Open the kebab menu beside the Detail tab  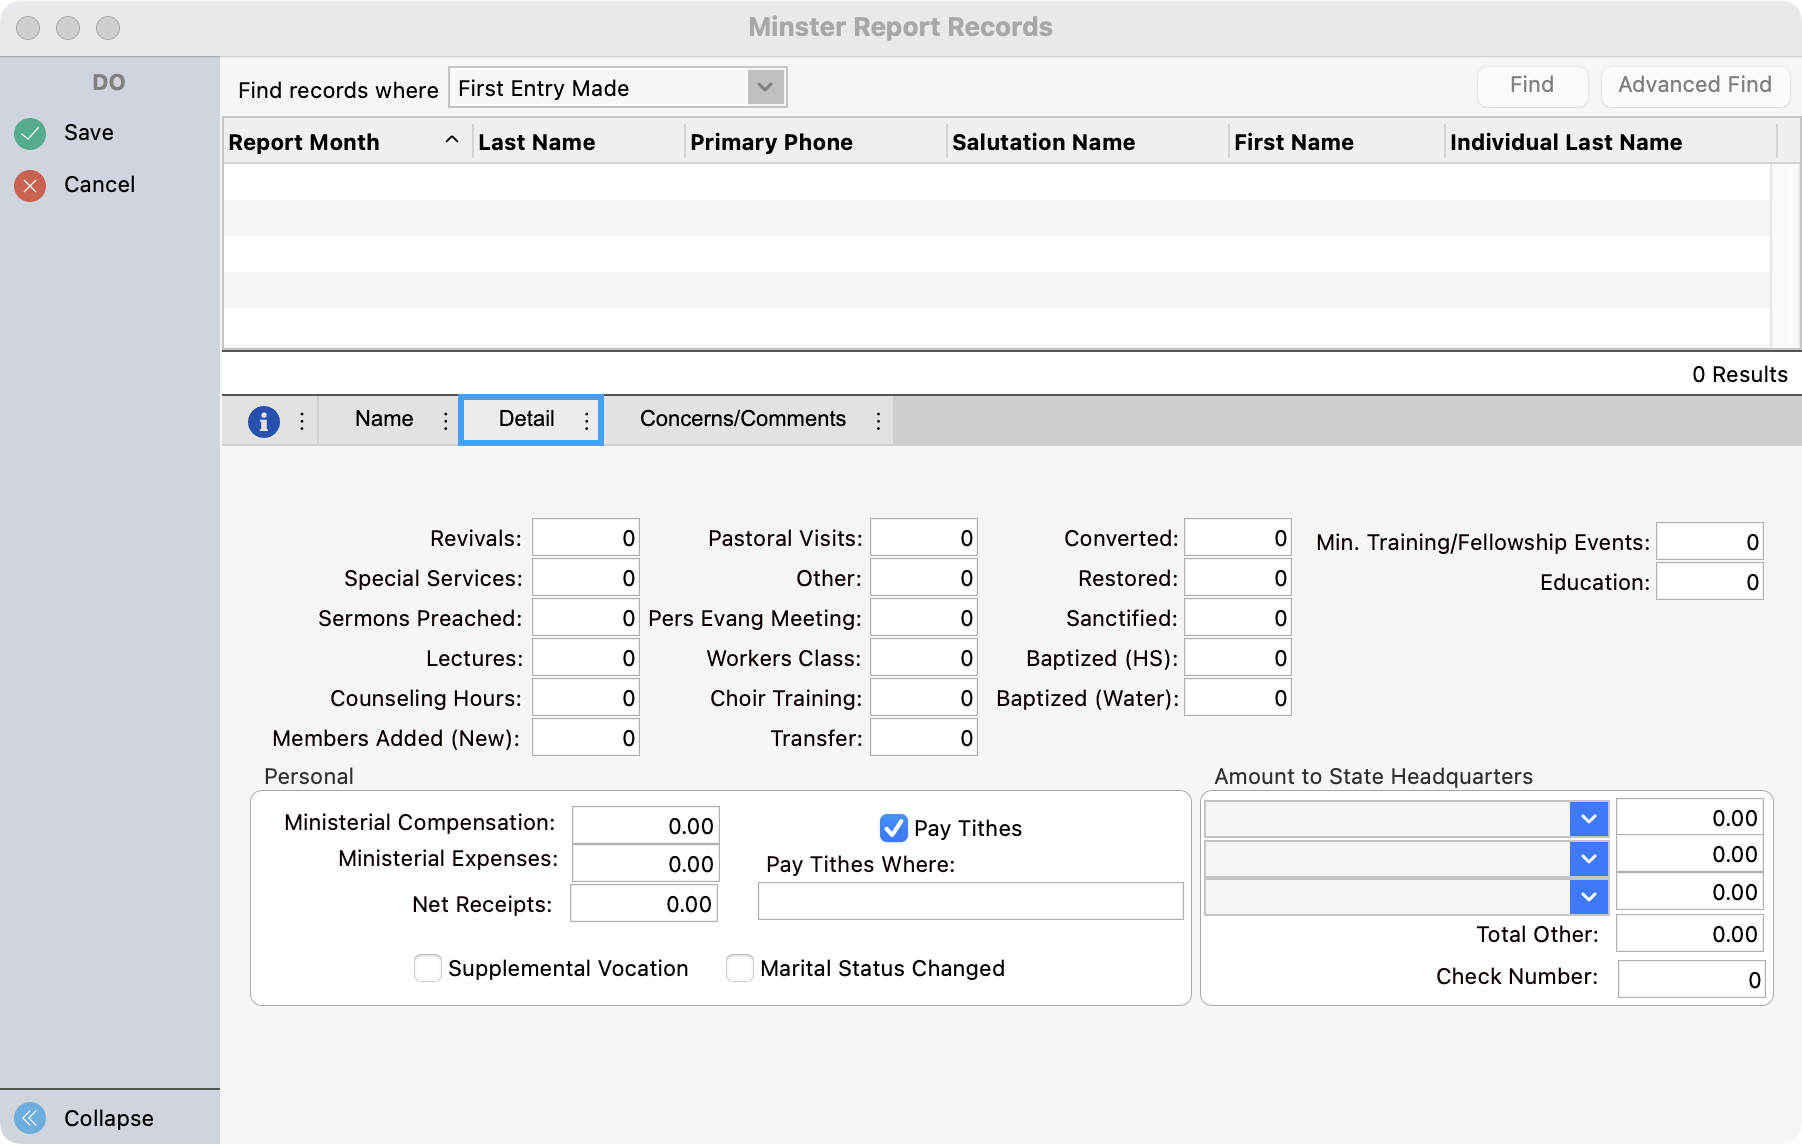click(x=586, y=421)
